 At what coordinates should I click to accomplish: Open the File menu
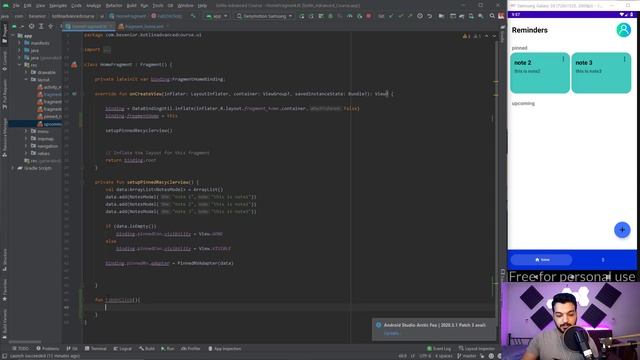pos(16,6)
